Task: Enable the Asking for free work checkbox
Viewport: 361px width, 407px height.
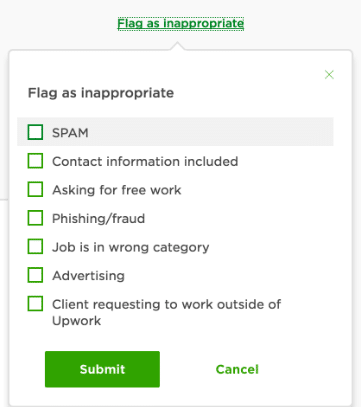Action: (x=35, y=189)
